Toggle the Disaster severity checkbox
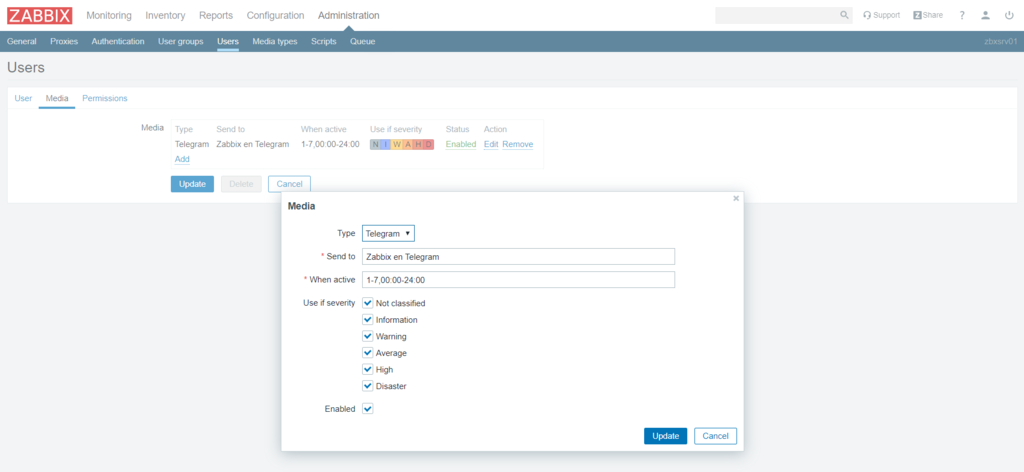Screen dimensions: 1024x472 pos(368,386)
